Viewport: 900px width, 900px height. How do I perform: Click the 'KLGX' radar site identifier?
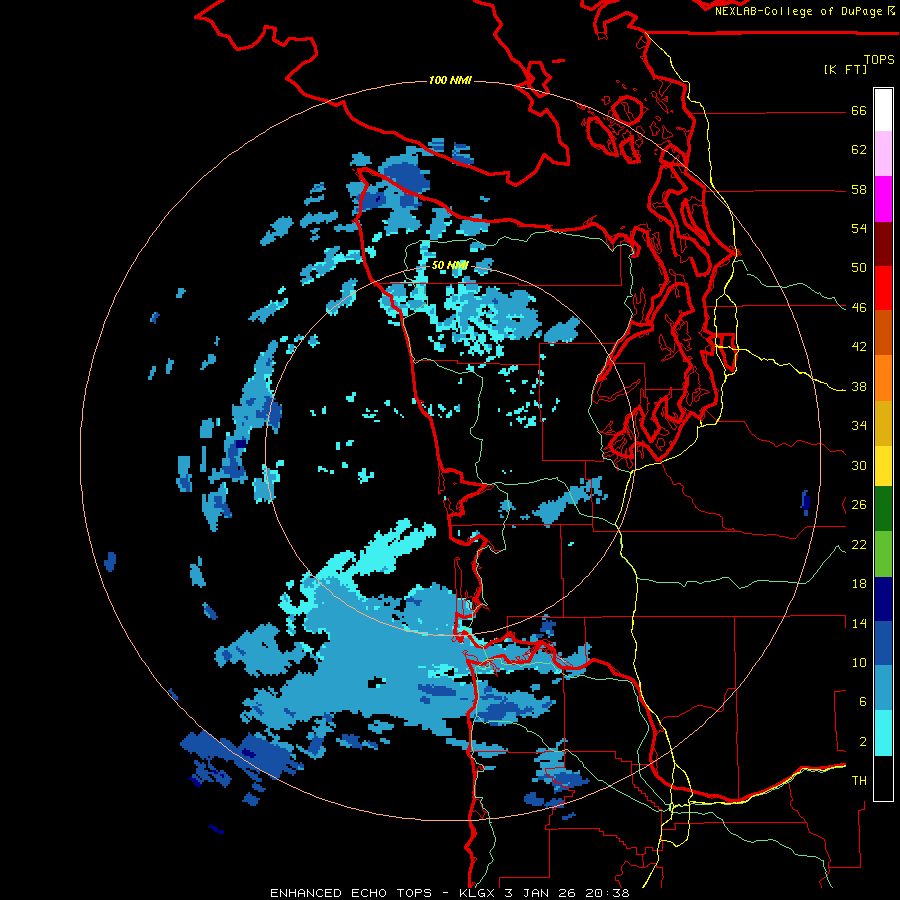point(479,893)
